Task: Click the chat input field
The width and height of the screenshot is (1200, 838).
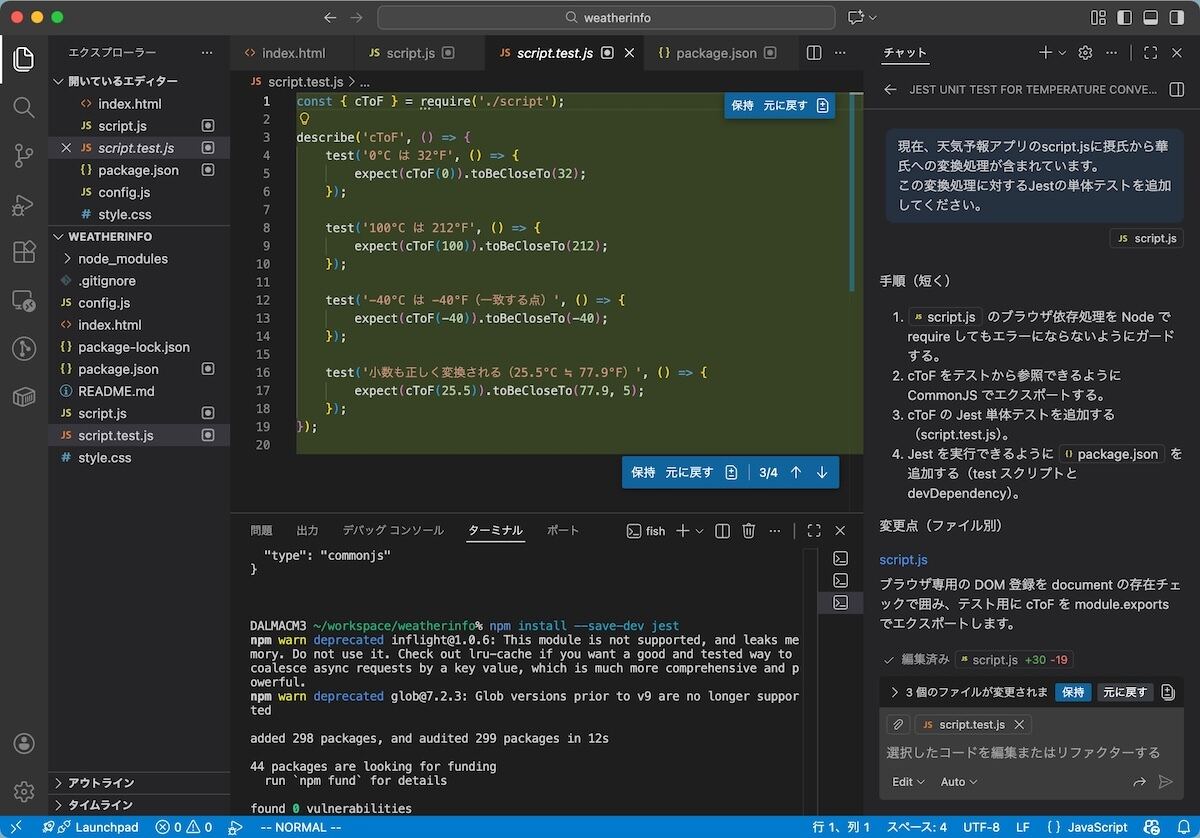Action: [x=1020, y=753]
